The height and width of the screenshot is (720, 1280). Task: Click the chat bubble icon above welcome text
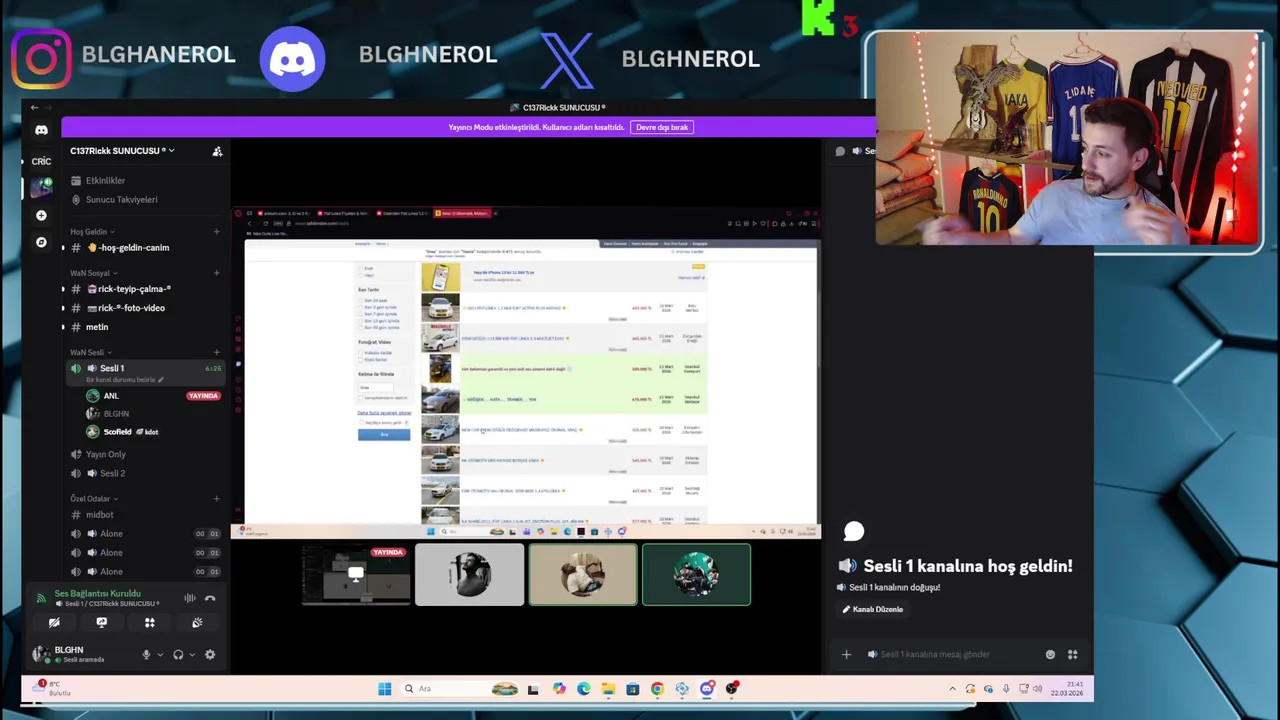[853, 532]
